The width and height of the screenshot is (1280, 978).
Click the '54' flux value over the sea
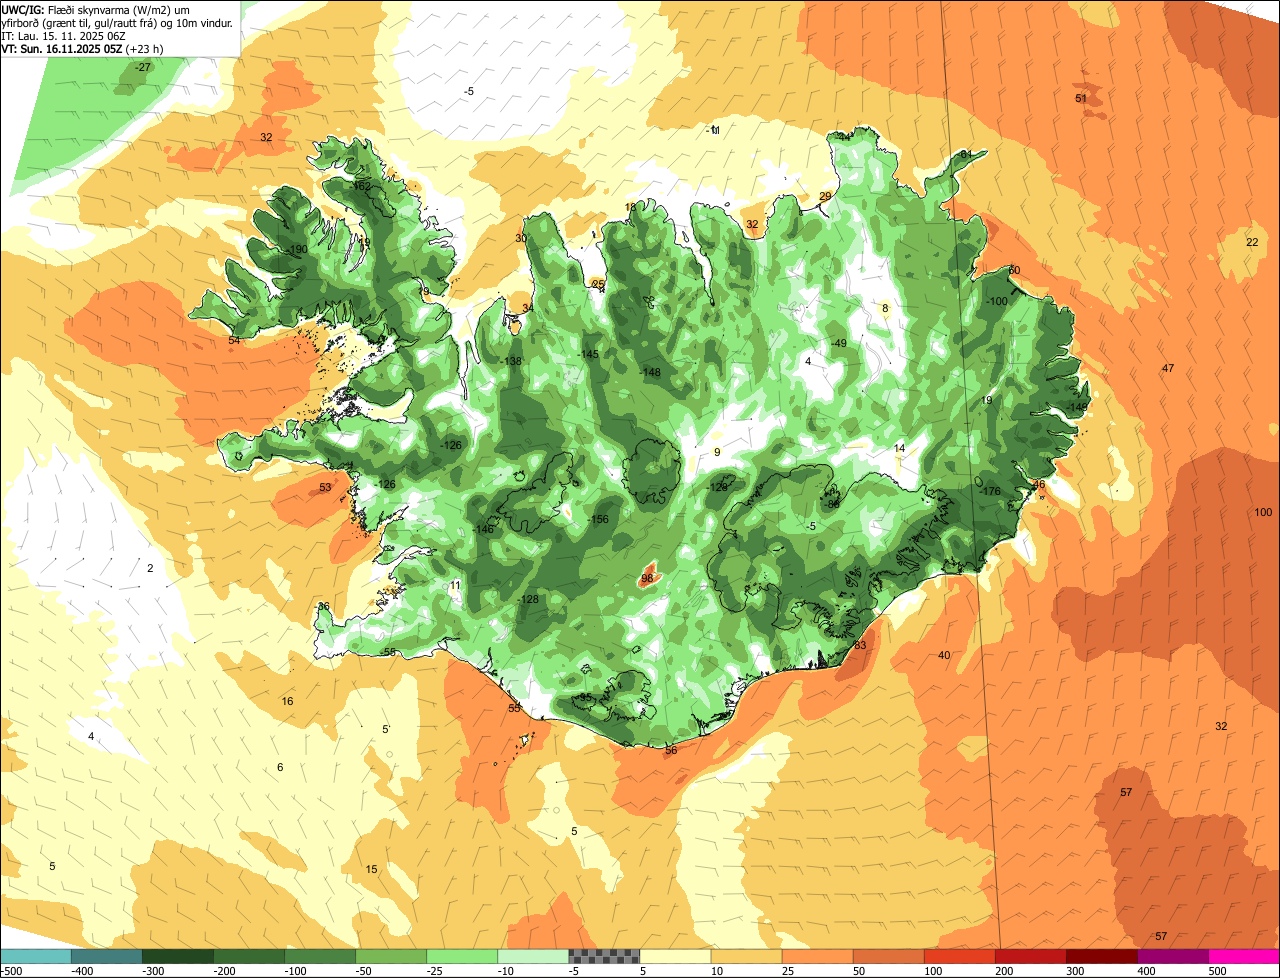(x=234, y=340)
